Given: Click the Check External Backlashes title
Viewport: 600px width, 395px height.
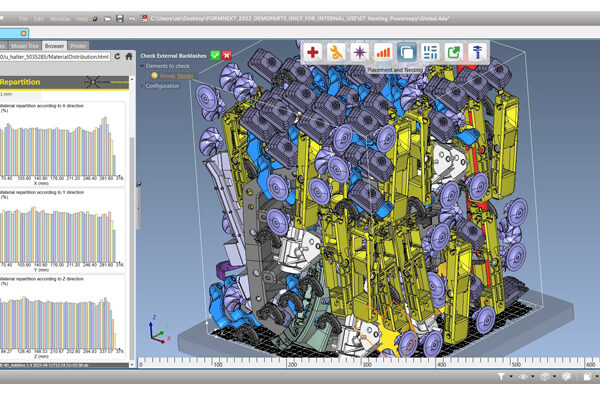Looking at the screenshot, I should pyautogui.click(x=173, y=56).
